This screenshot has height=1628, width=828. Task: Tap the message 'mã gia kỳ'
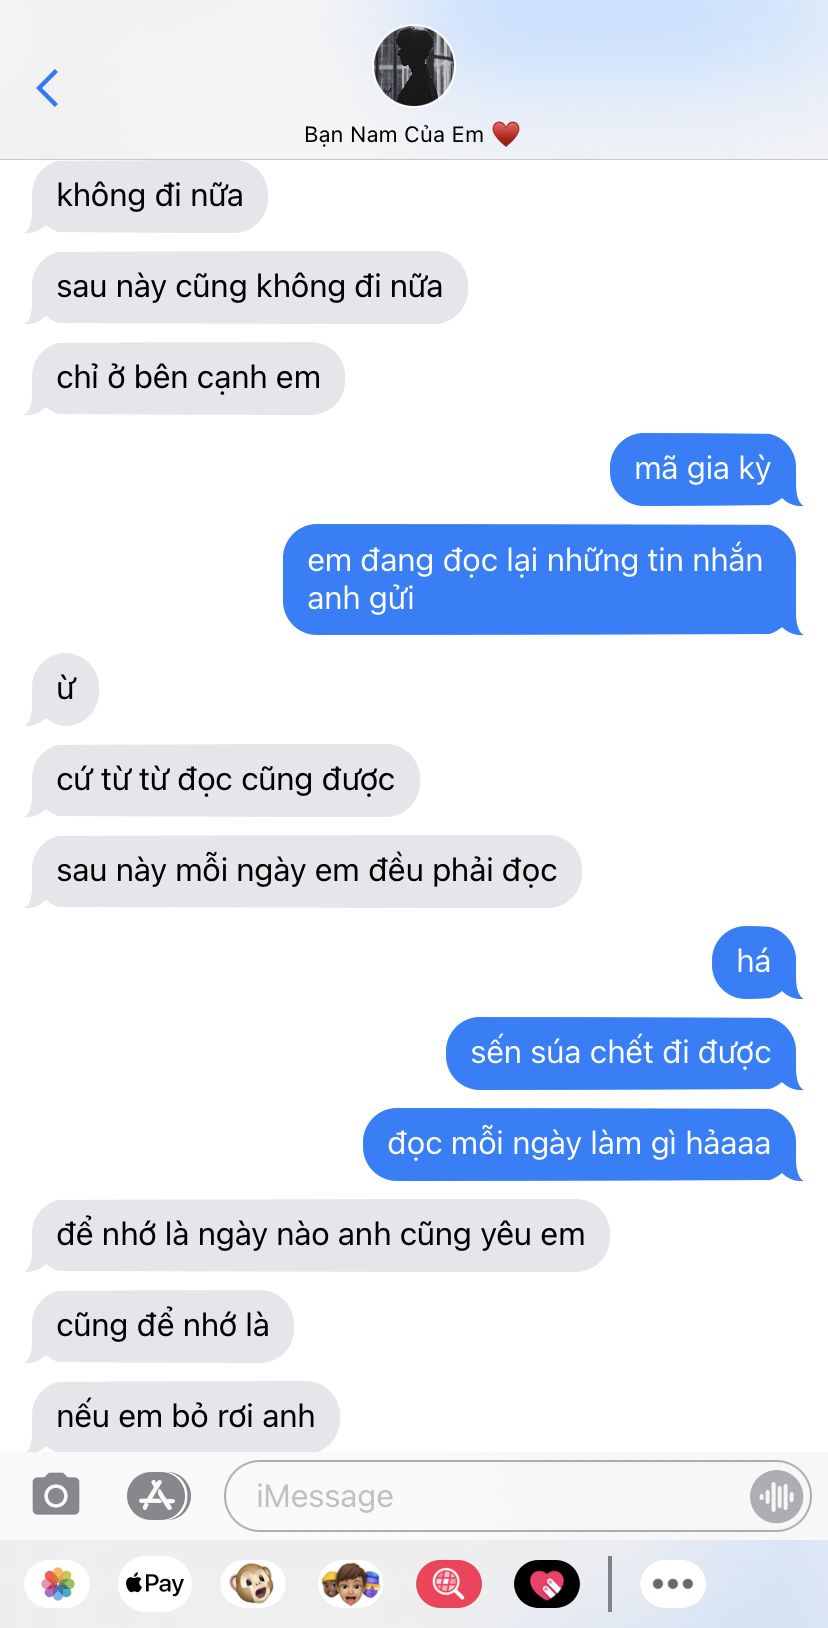pos(704,469)
